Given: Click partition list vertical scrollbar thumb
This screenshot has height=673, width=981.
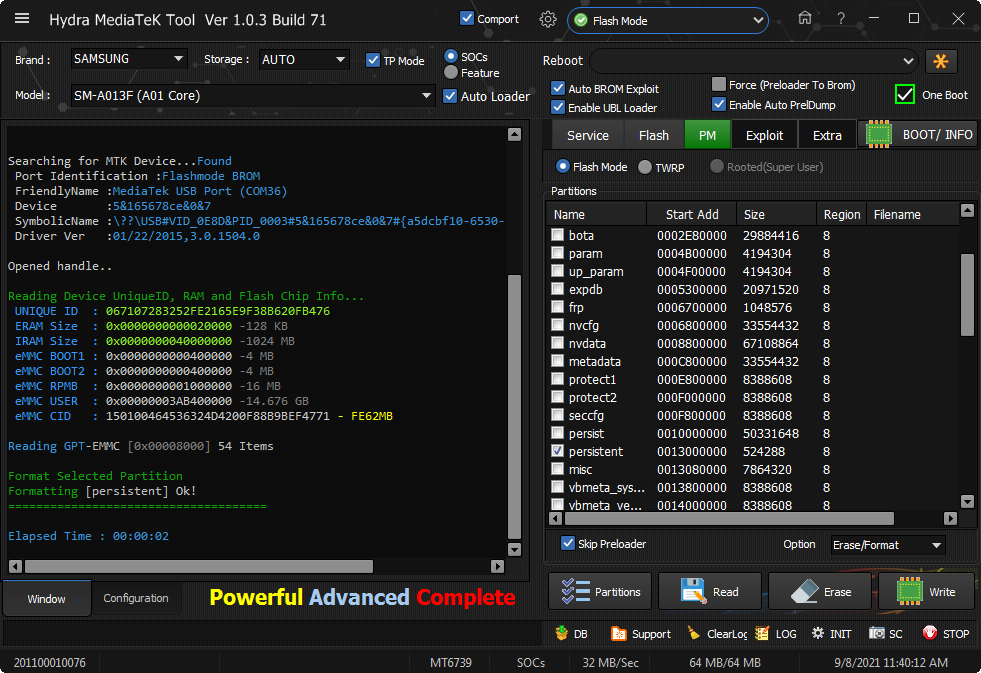Looking at the screenshot, I should [x=967, y=294].
